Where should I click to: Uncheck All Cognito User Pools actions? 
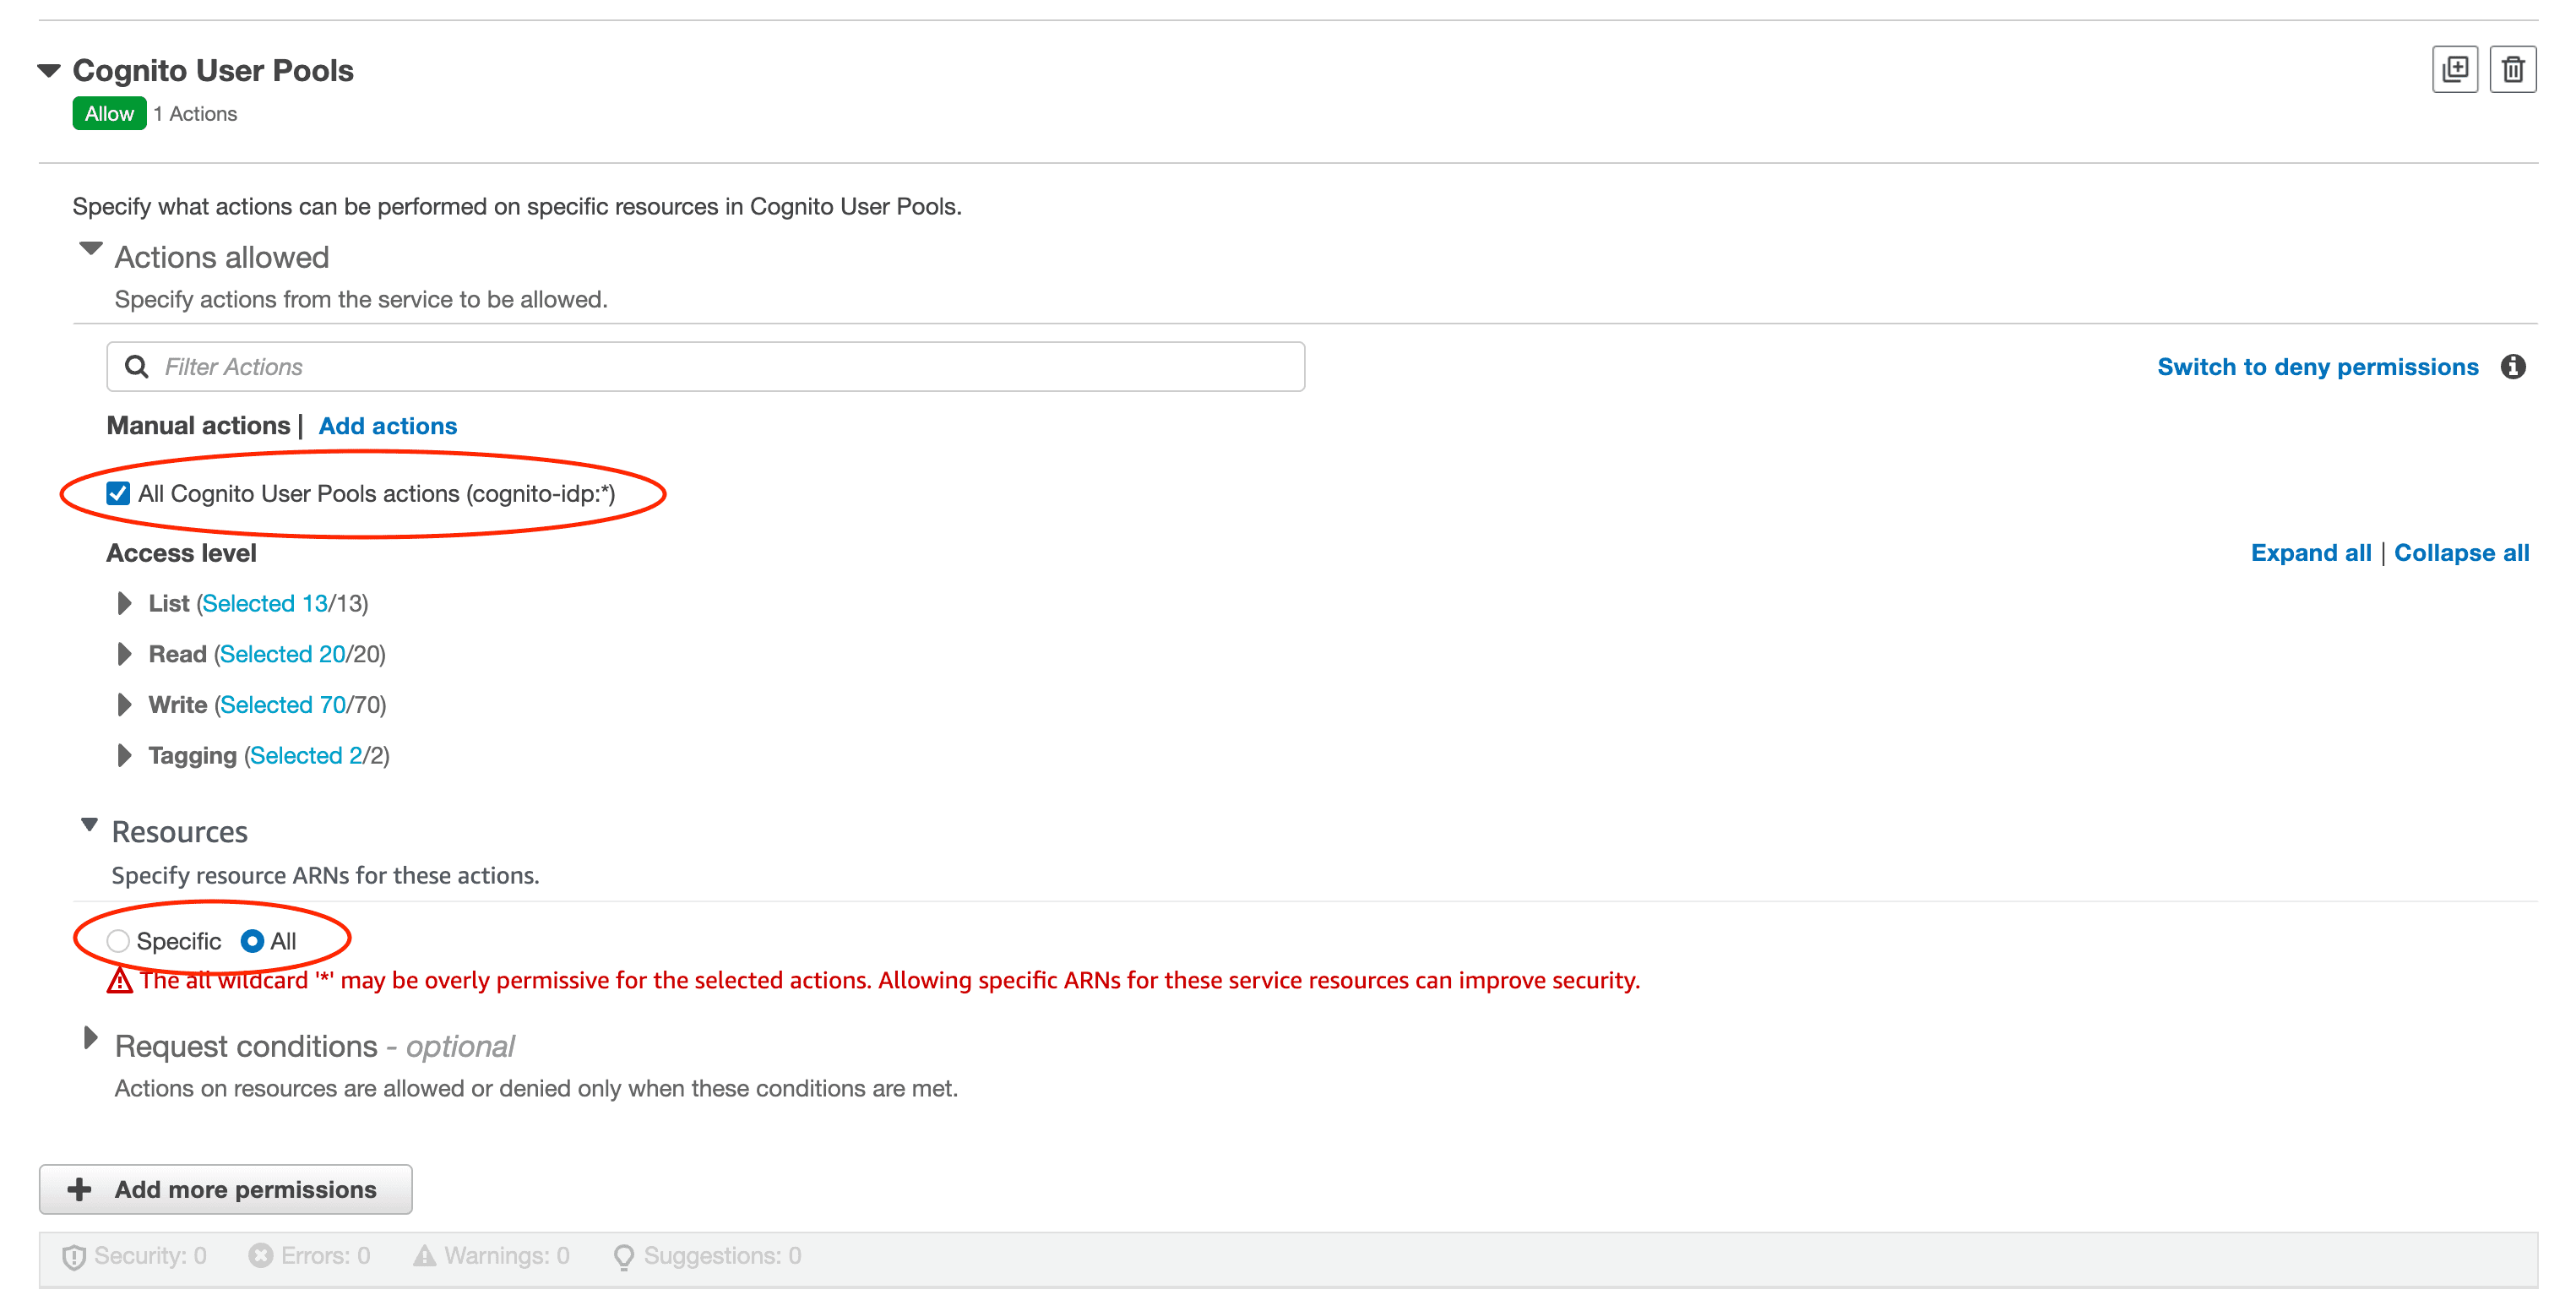(x=118, y=492)
